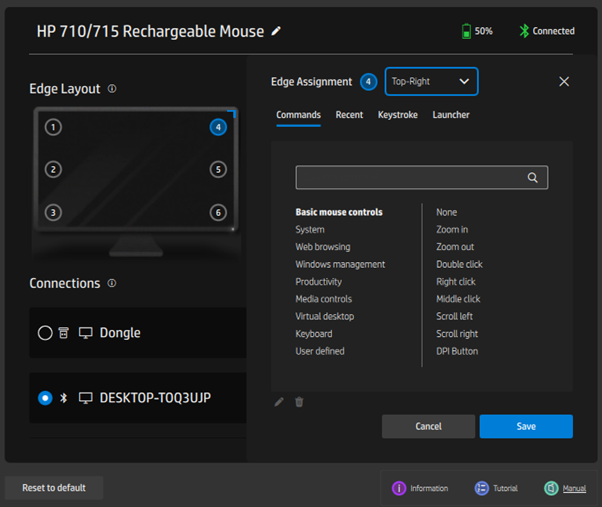Close the Edge Assignment panel
Viewport: 602px width, 507px height.
pos(564,81)
